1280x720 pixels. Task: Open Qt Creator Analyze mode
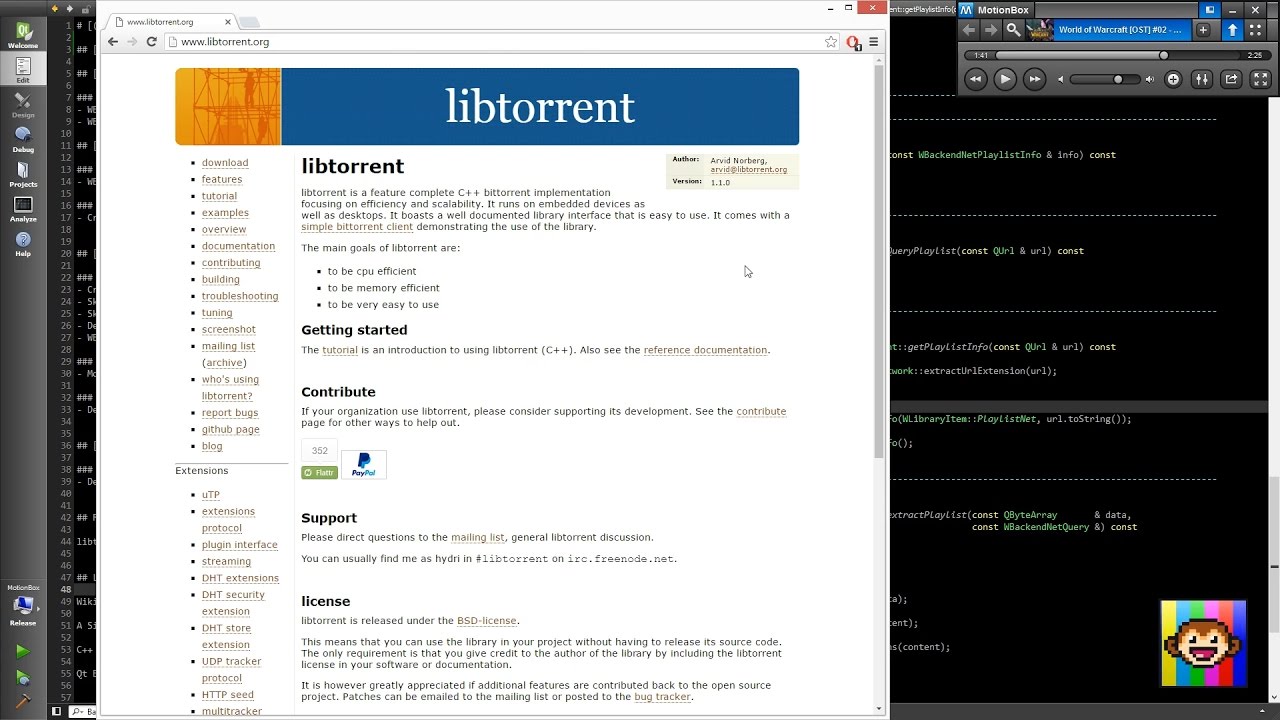point(23,209)
